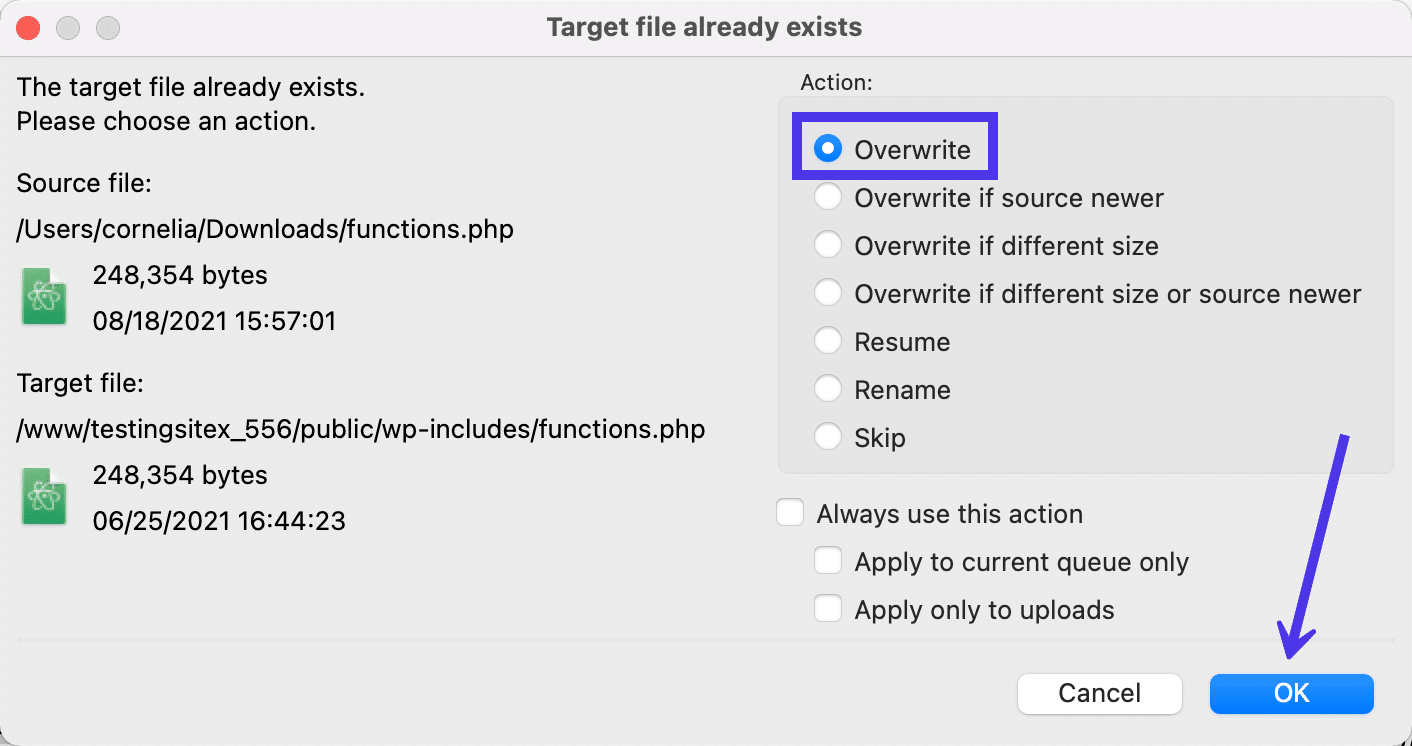Select 'Overwrite if different size'
This screenshot has width=1412, height=746.
[828, 244]
